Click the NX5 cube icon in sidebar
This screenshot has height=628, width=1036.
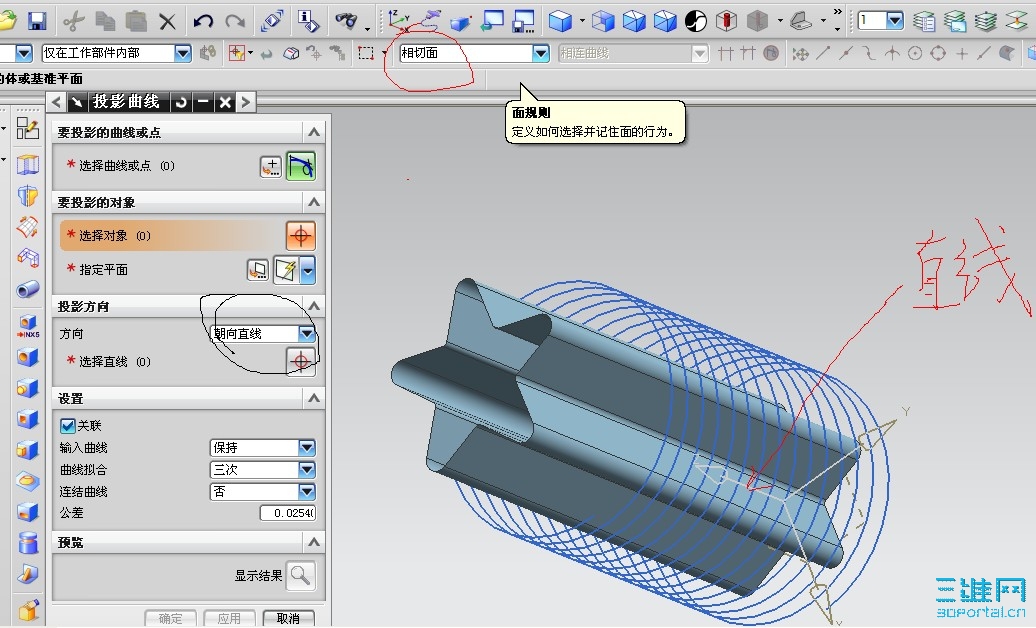(28, 326)
